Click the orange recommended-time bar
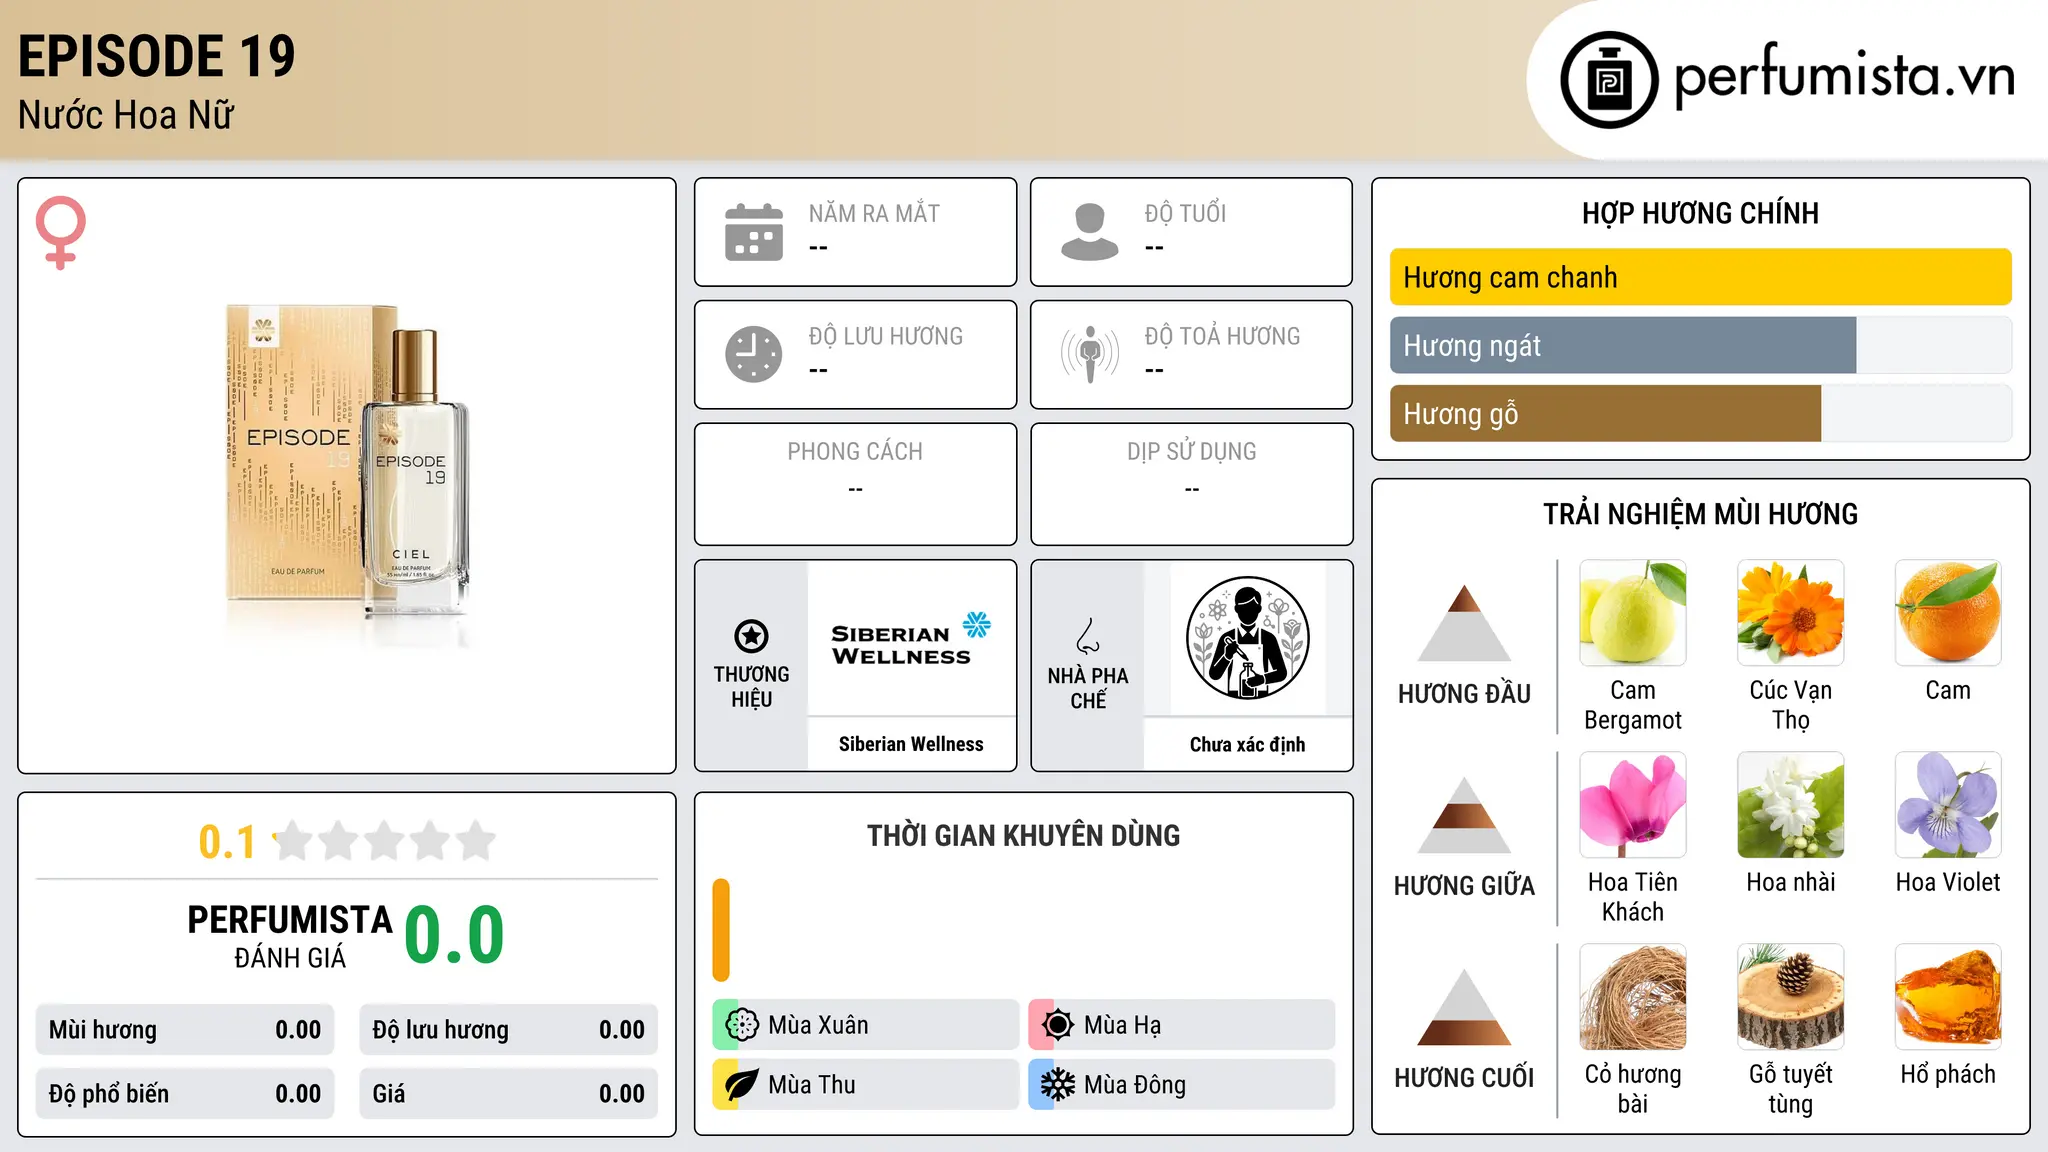Viewport: 2048px width, 1152px height. [721, 930]
